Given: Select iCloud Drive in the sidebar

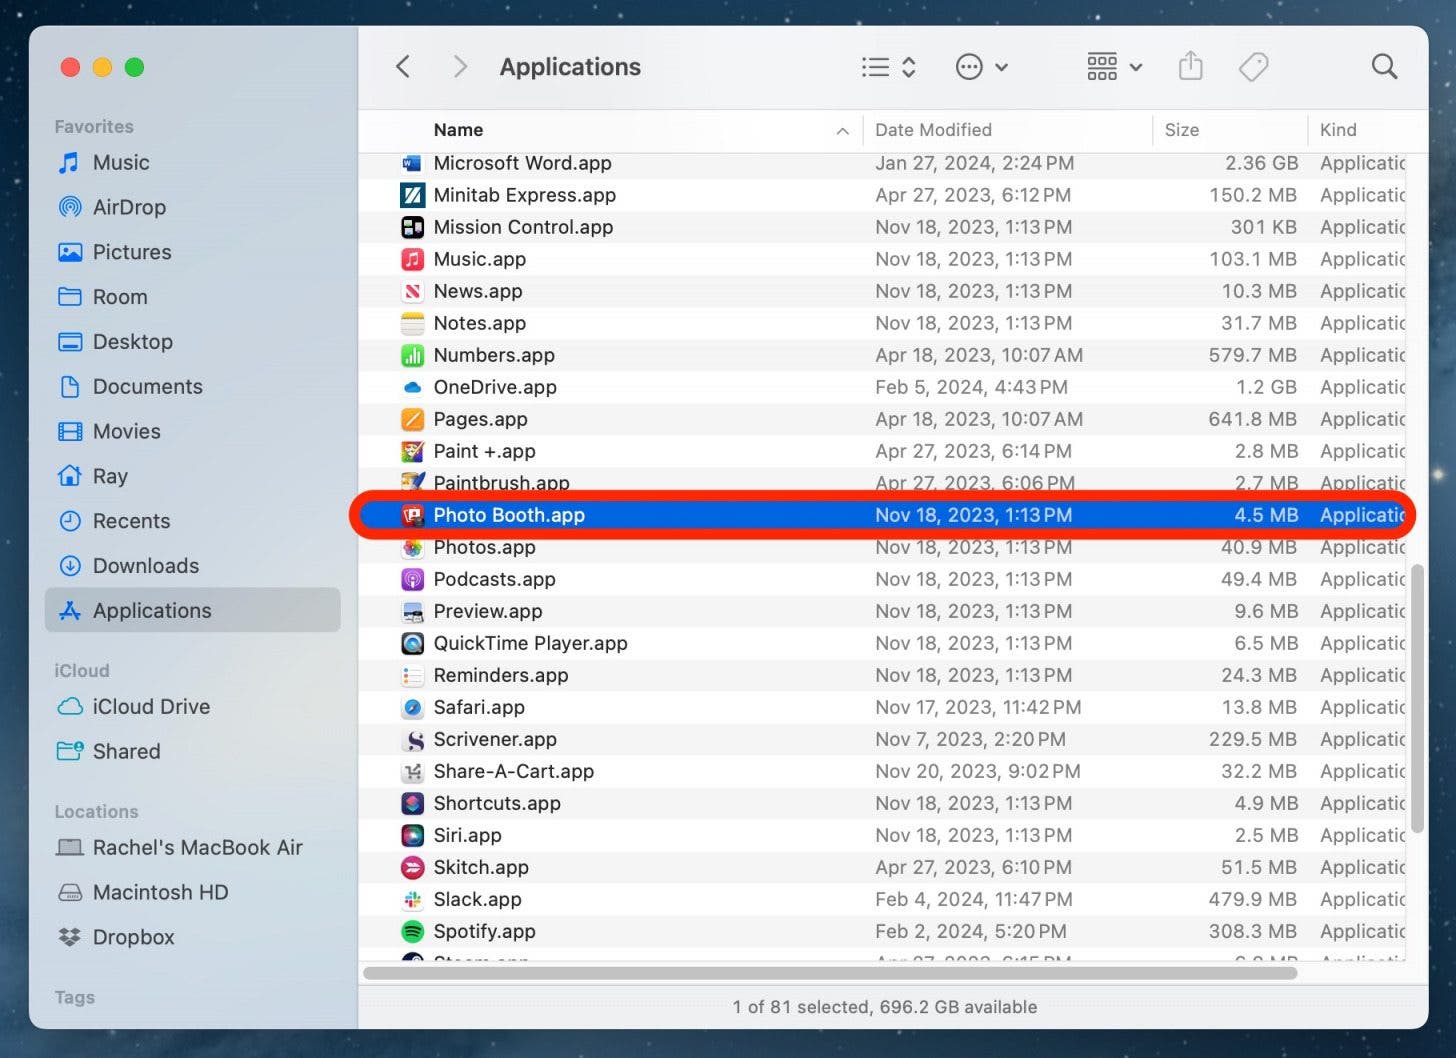Looking at the screenshot, I should tap(151, 707).
